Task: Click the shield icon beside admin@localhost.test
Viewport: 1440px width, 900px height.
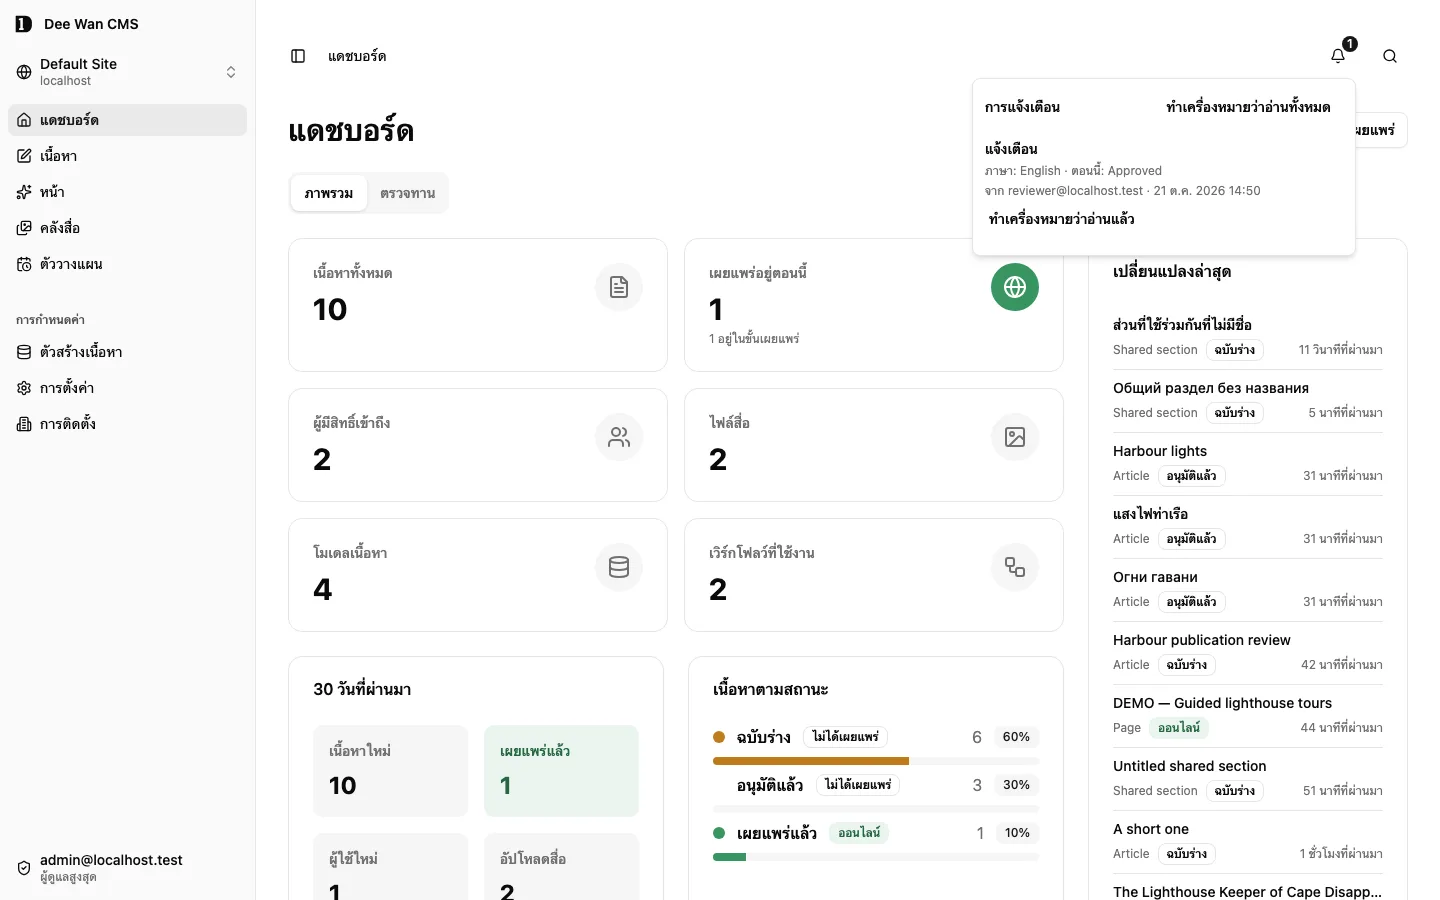Action: point(24,868)
